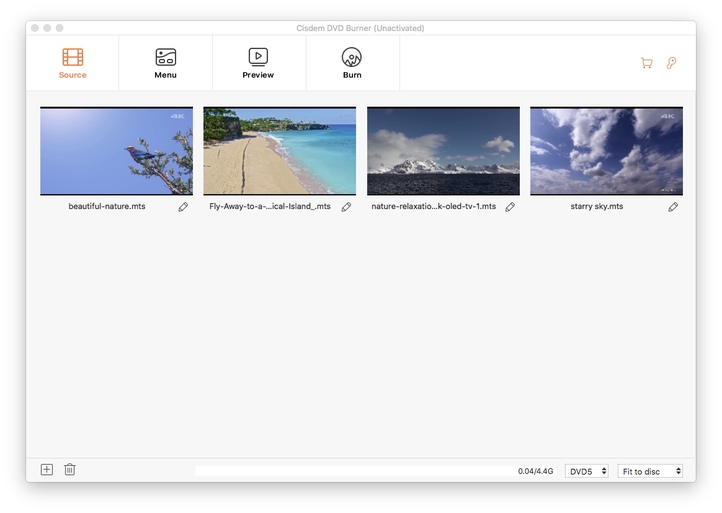722x513 pixels.
Task: Switch to the Source tab
Action: click(x=72, y=63)
